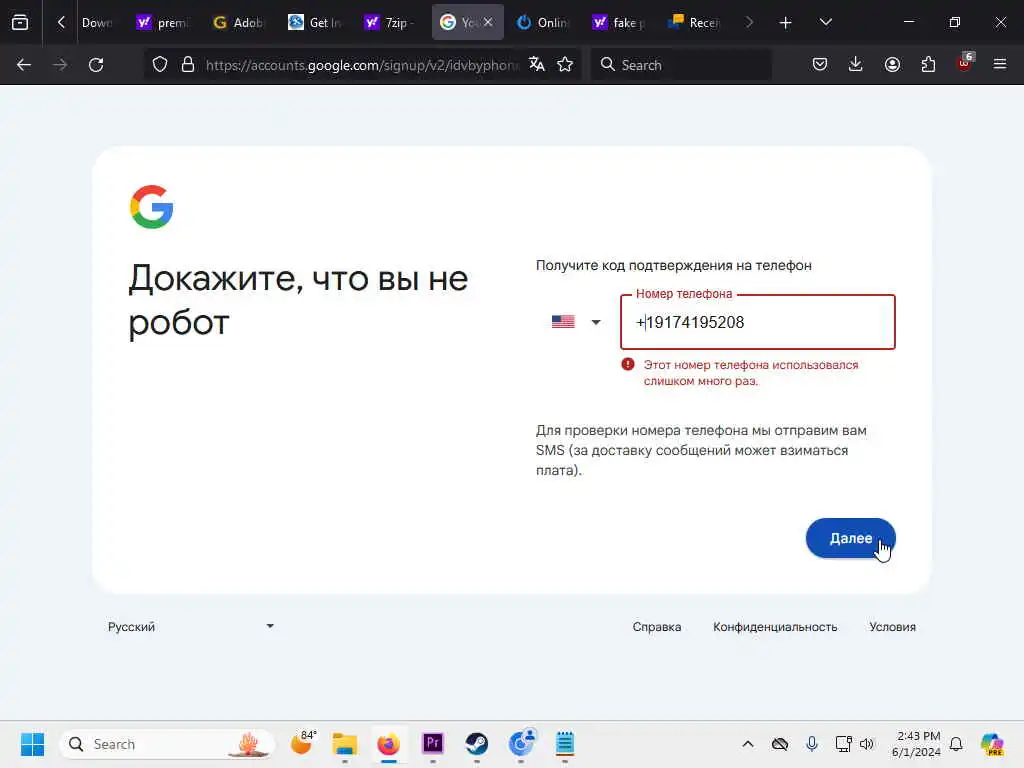Click the microphone tray icon
Screen dimensions: 1024x768
[x=812, y=744]
